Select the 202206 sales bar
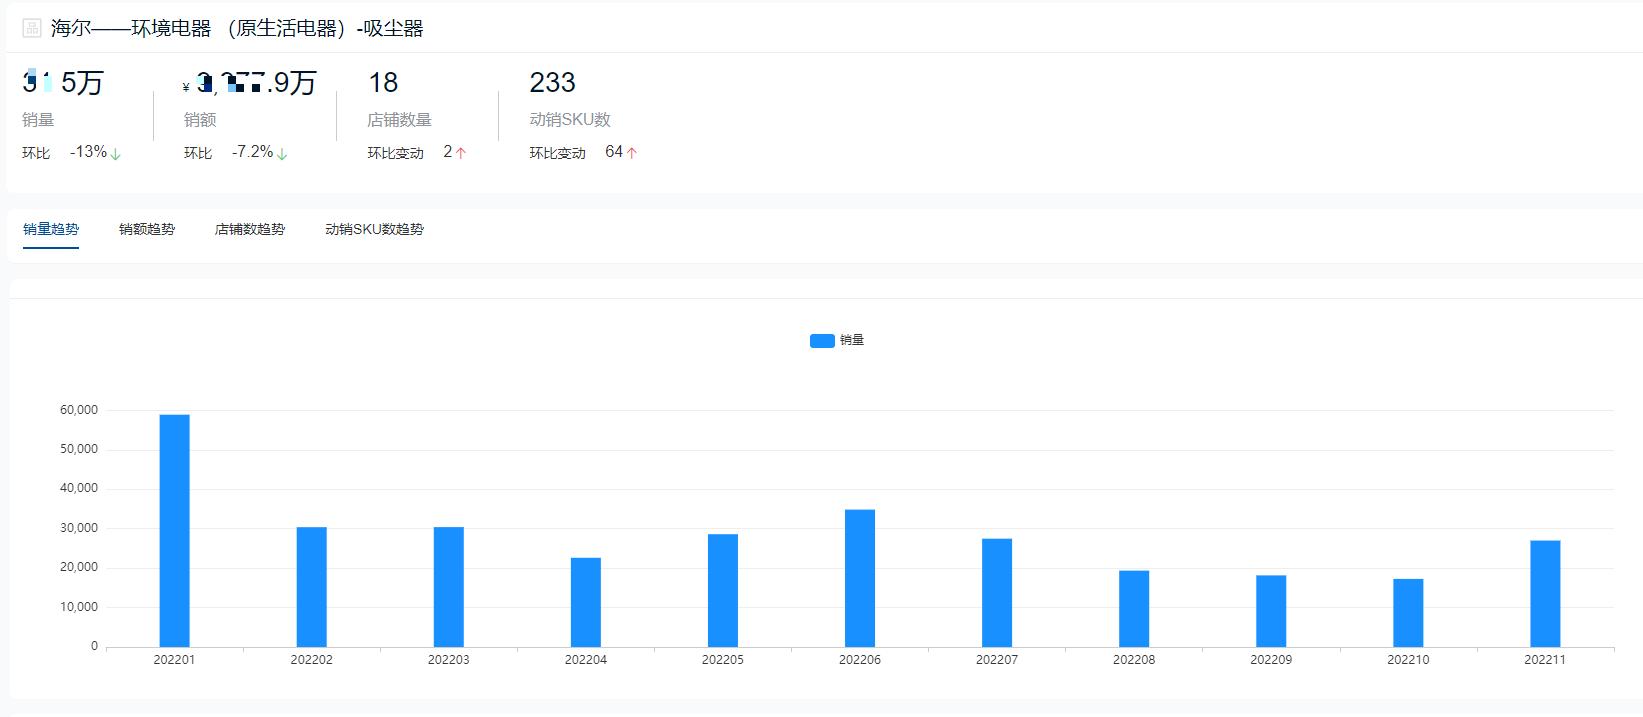 [860, 578]
